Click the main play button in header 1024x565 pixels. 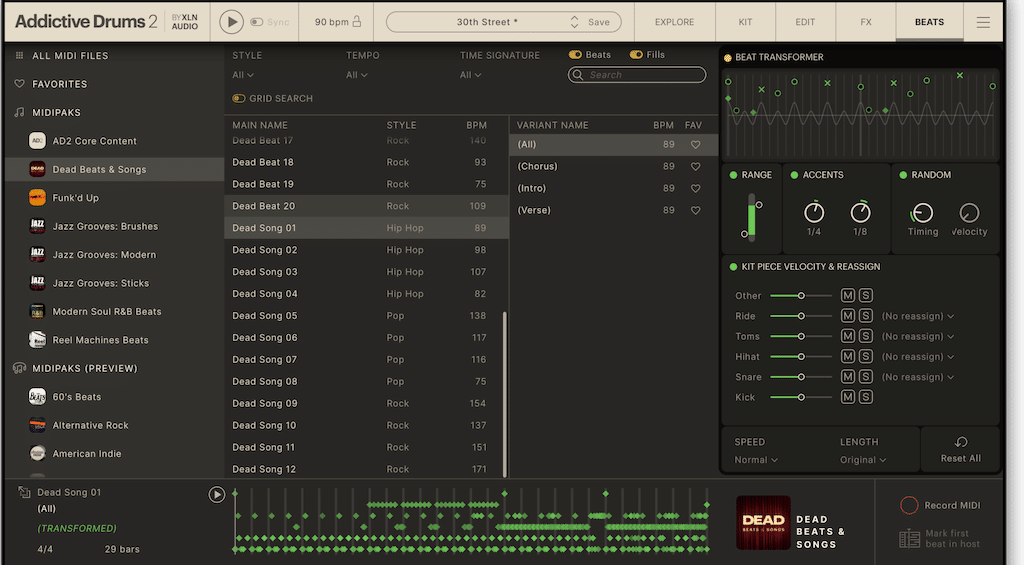tap(231, 22)
